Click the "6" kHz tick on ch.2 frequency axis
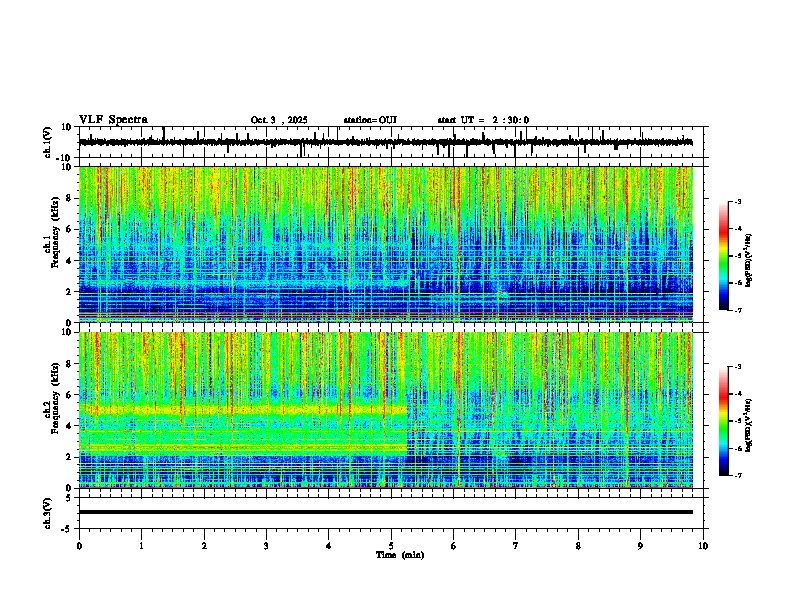 (x=70, y=394)
